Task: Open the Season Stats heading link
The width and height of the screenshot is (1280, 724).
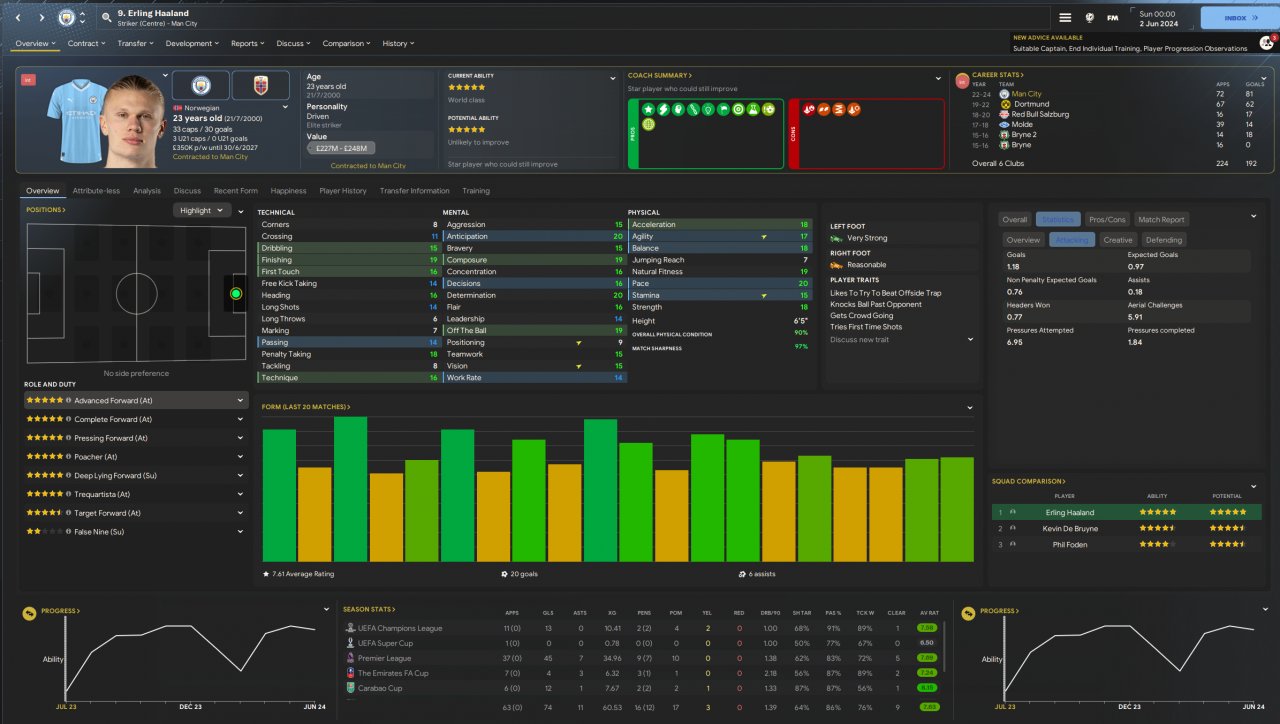Action: [369, 609]
